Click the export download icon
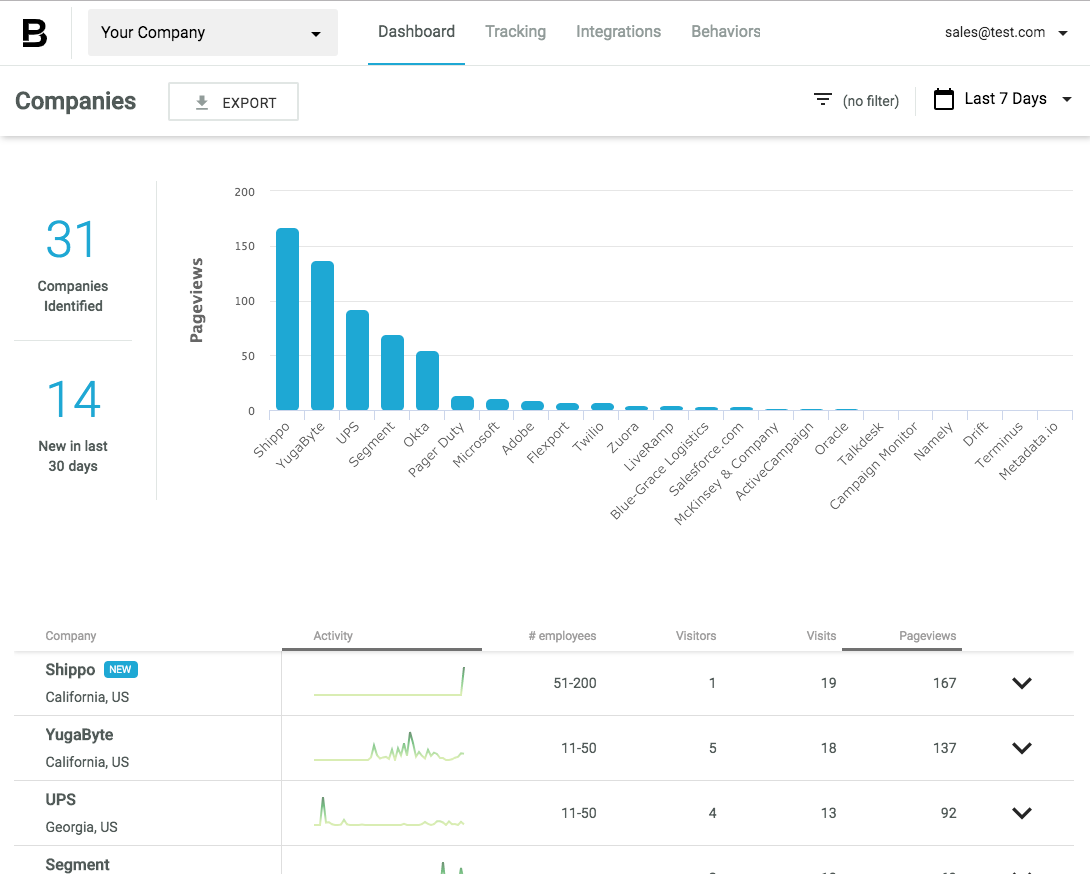The height and width of the screenshot is (874, 1090). pos(202,102)
